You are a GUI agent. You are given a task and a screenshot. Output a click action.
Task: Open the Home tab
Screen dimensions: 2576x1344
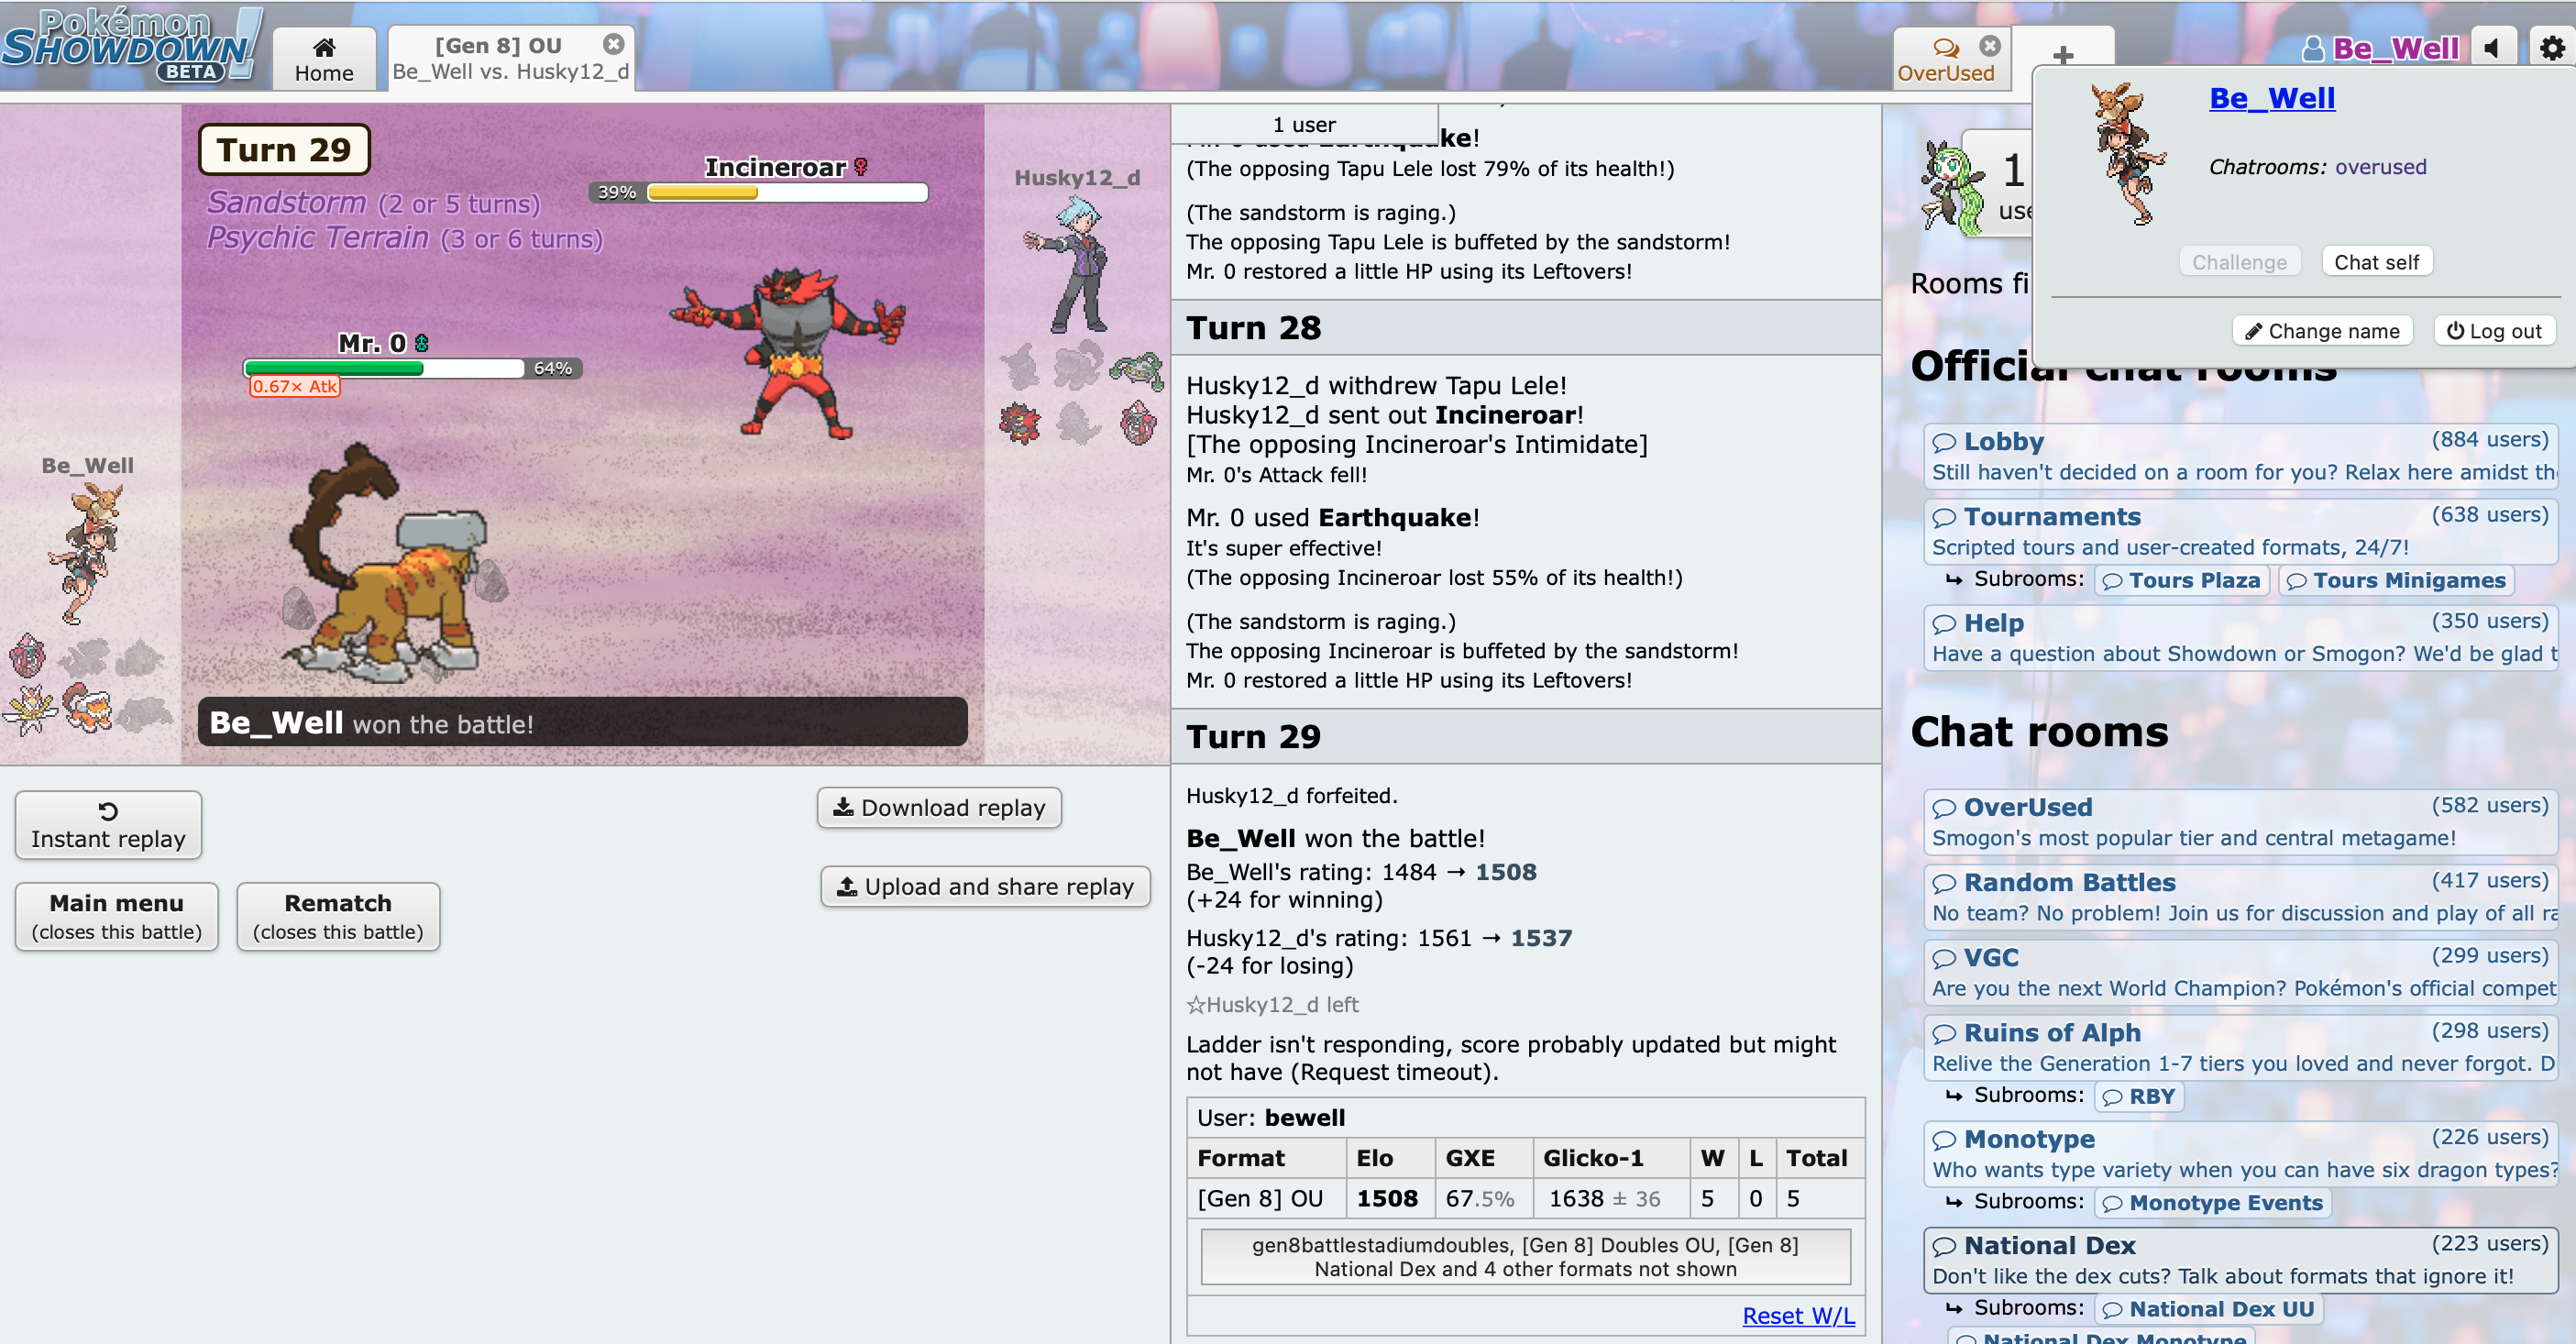pyautogui.click(x=324, y=60)
